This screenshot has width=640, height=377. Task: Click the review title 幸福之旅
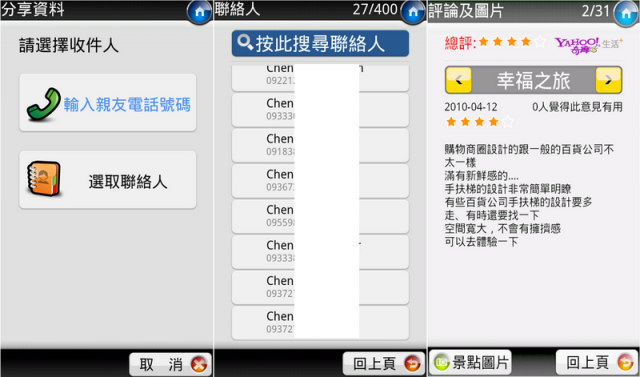coord(533,80)
